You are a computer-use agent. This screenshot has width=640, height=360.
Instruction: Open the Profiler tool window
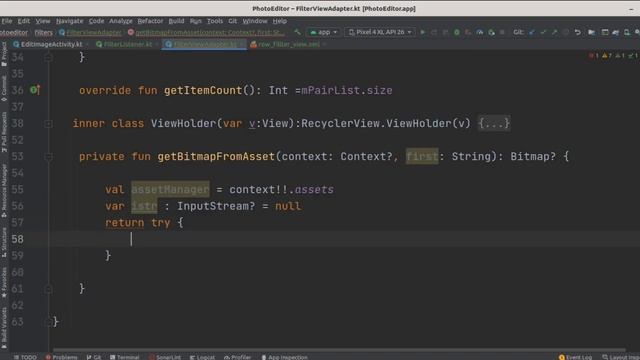[x=238, y=357]
